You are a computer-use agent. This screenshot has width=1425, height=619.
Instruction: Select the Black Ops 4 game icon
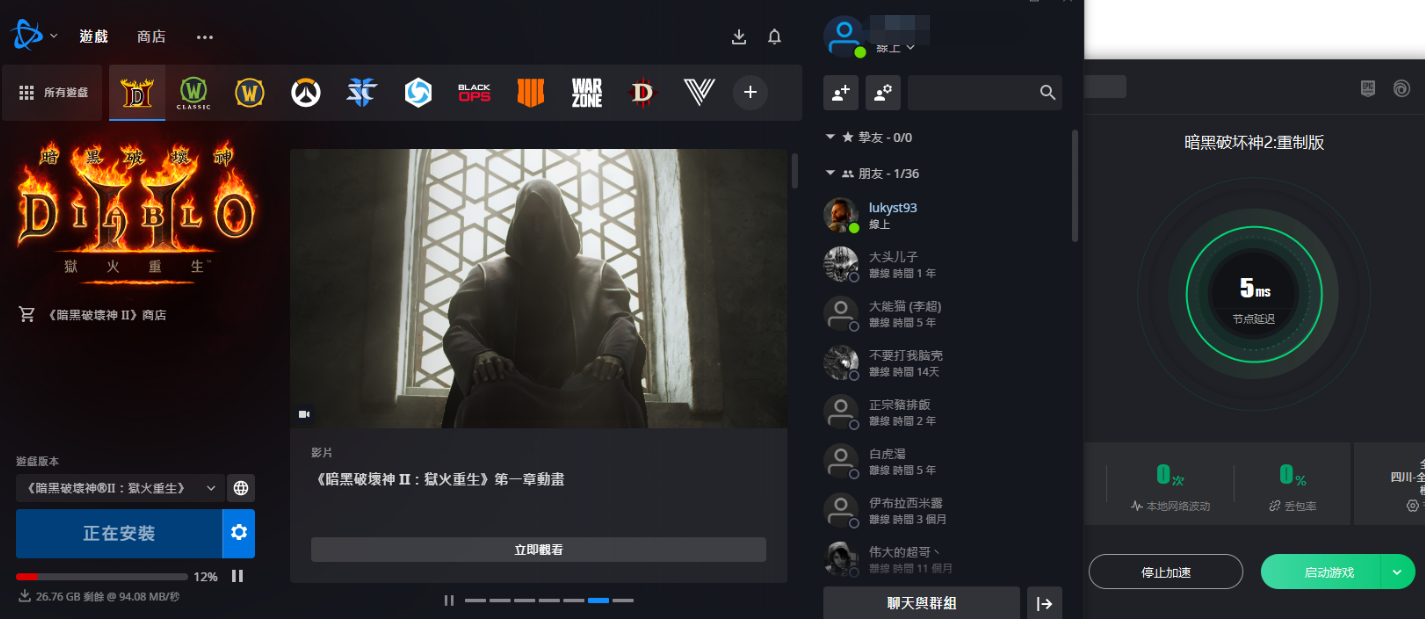530,93
